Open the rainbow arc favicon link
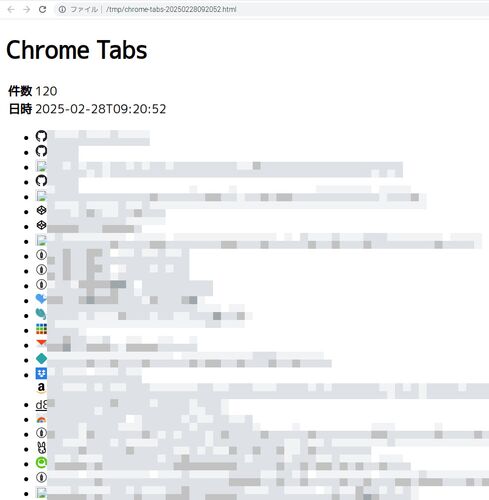This screenshot has width=489, height=500. pyautogui.click(x=41, y=420)
